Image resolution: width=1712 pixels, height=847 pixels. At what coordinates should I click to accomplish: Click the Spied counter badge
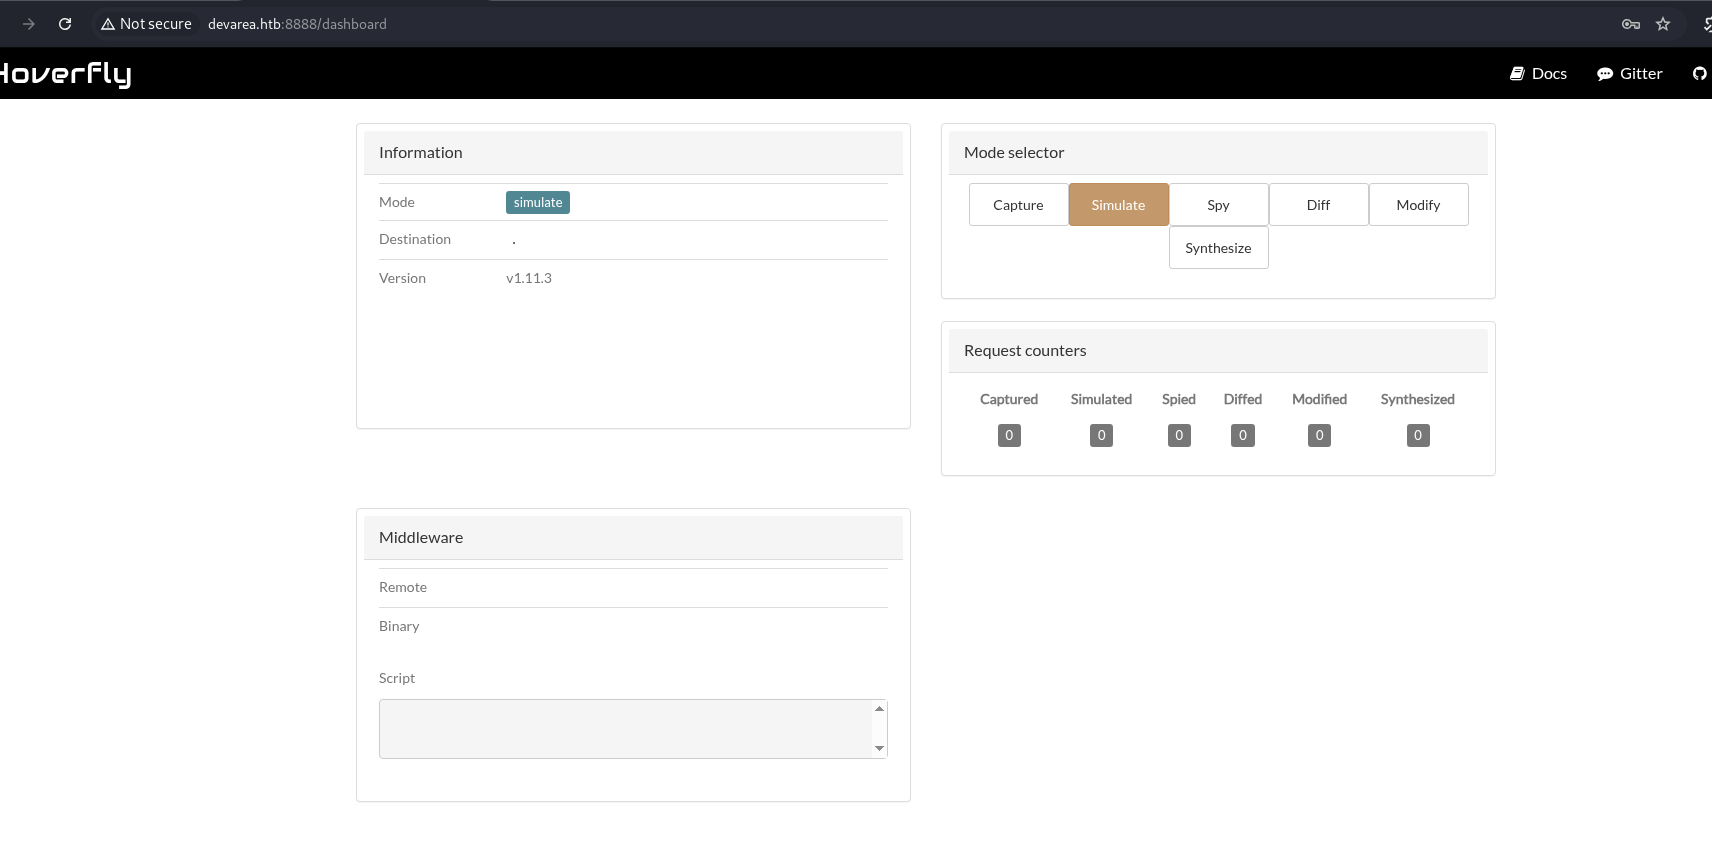1179,435
